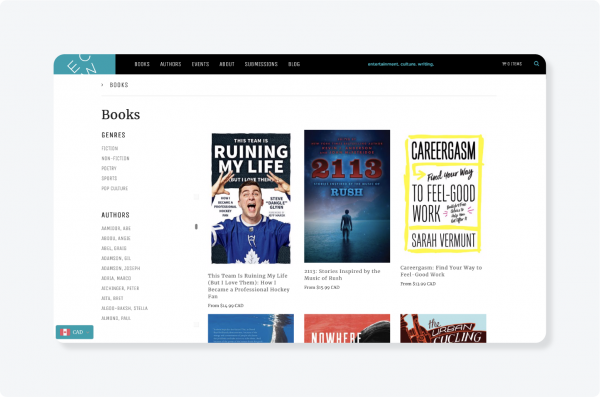Screen dimensions: 600x397
Task: Click the breadcrumb arrow before Books
Action: 102,85
